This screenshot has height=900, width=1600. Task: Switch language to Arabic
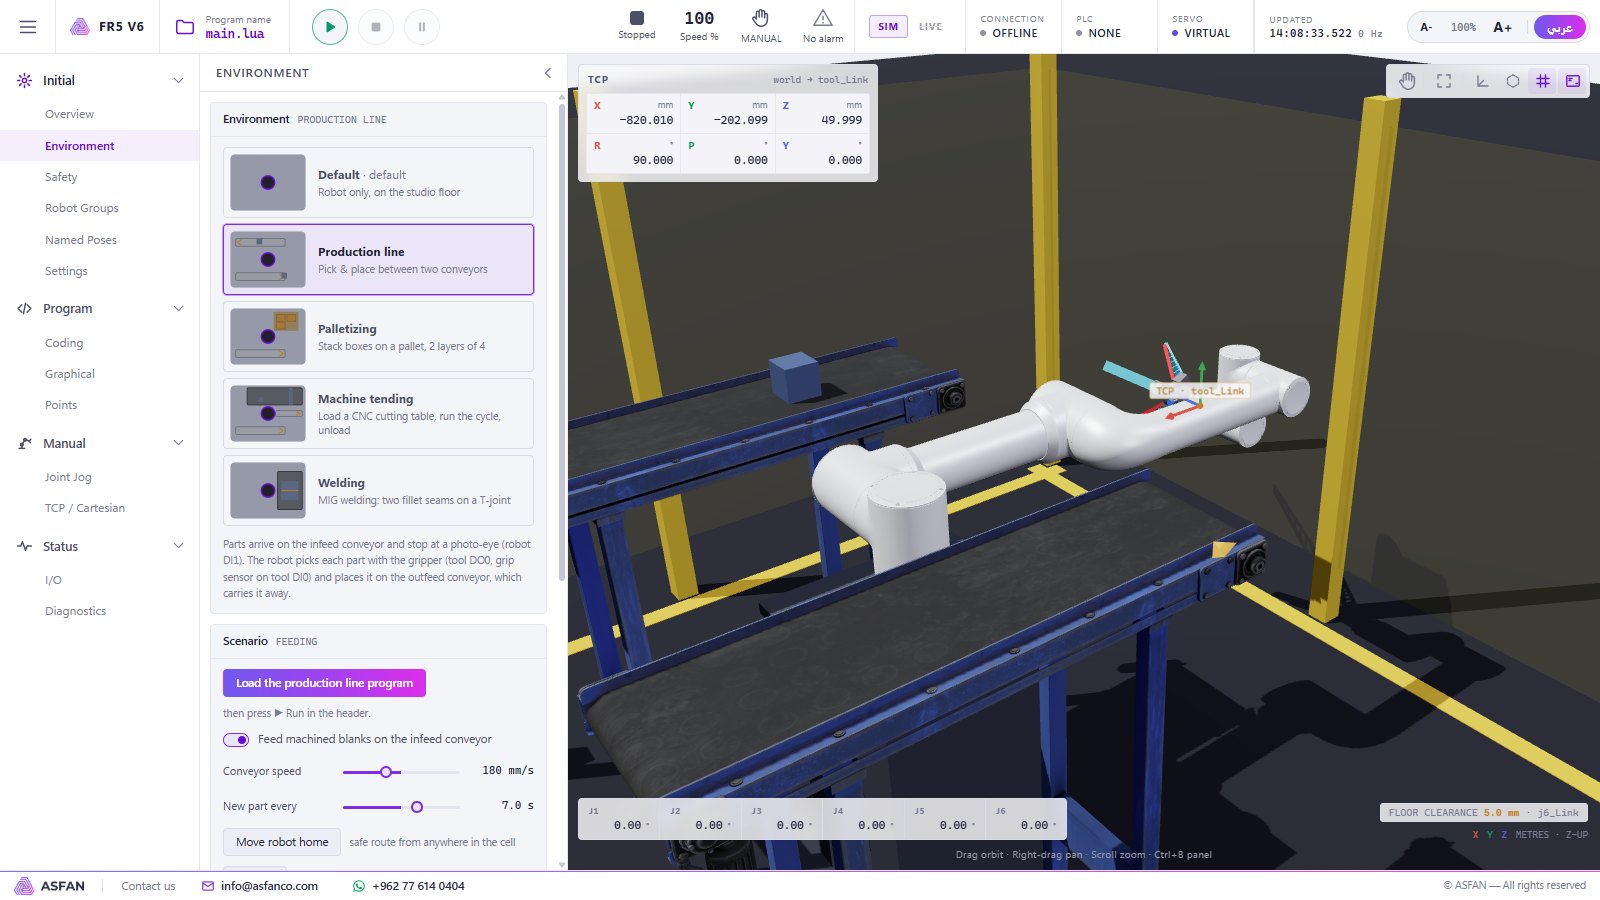(x=1559, y=27)
